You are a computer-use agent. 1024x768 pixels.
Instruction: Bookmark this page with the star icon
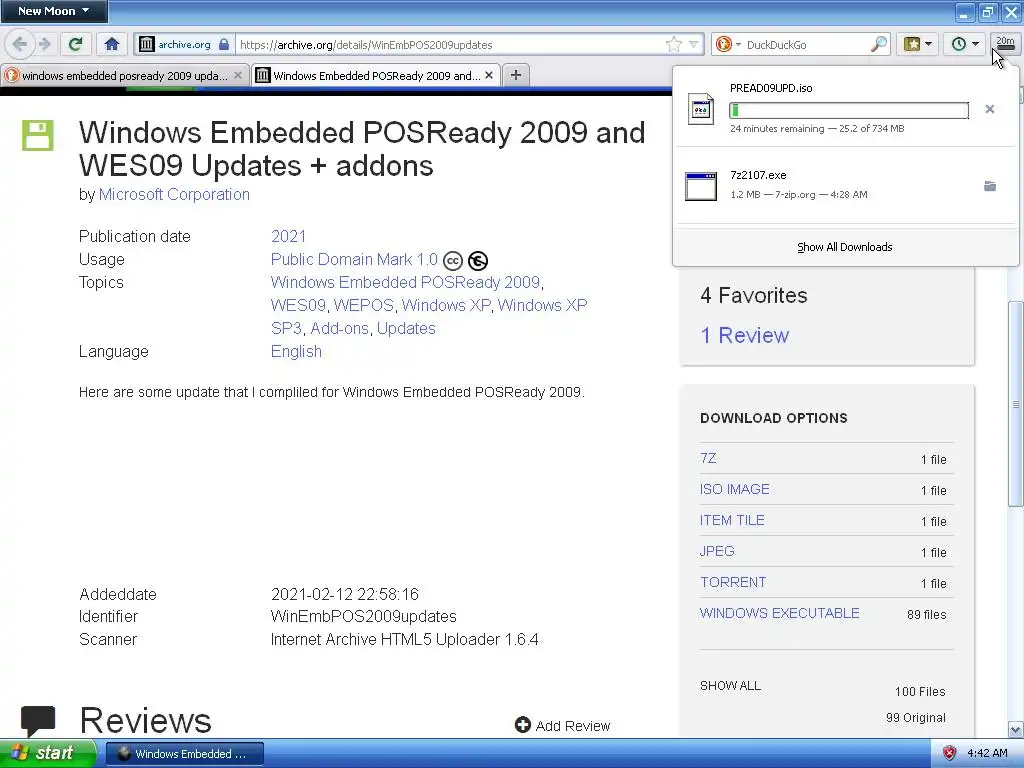tap(673, 44)
